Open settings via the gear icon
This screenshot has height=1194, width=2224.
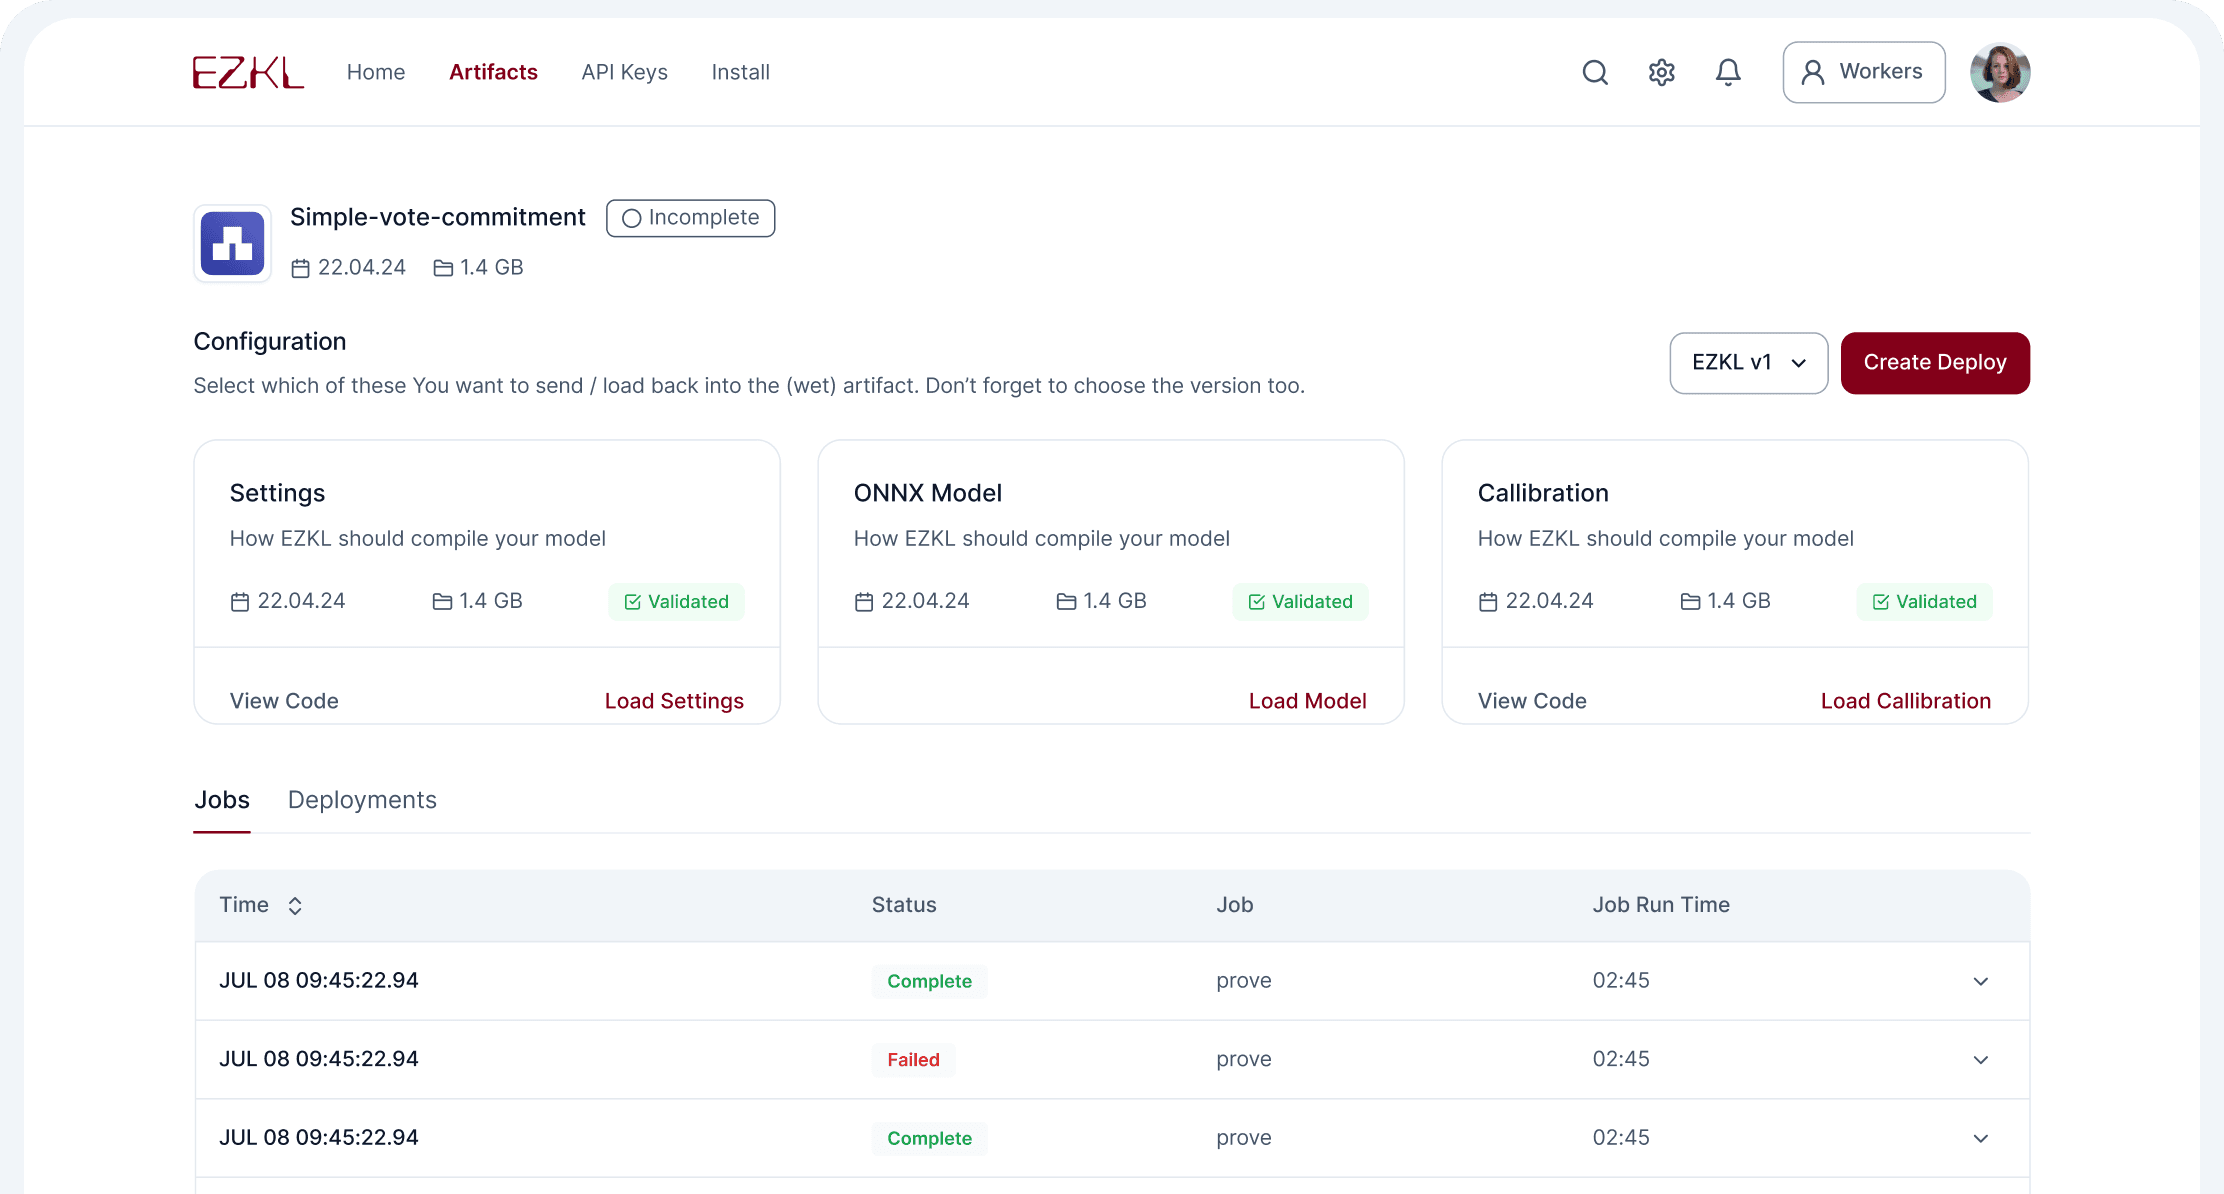1661,72
